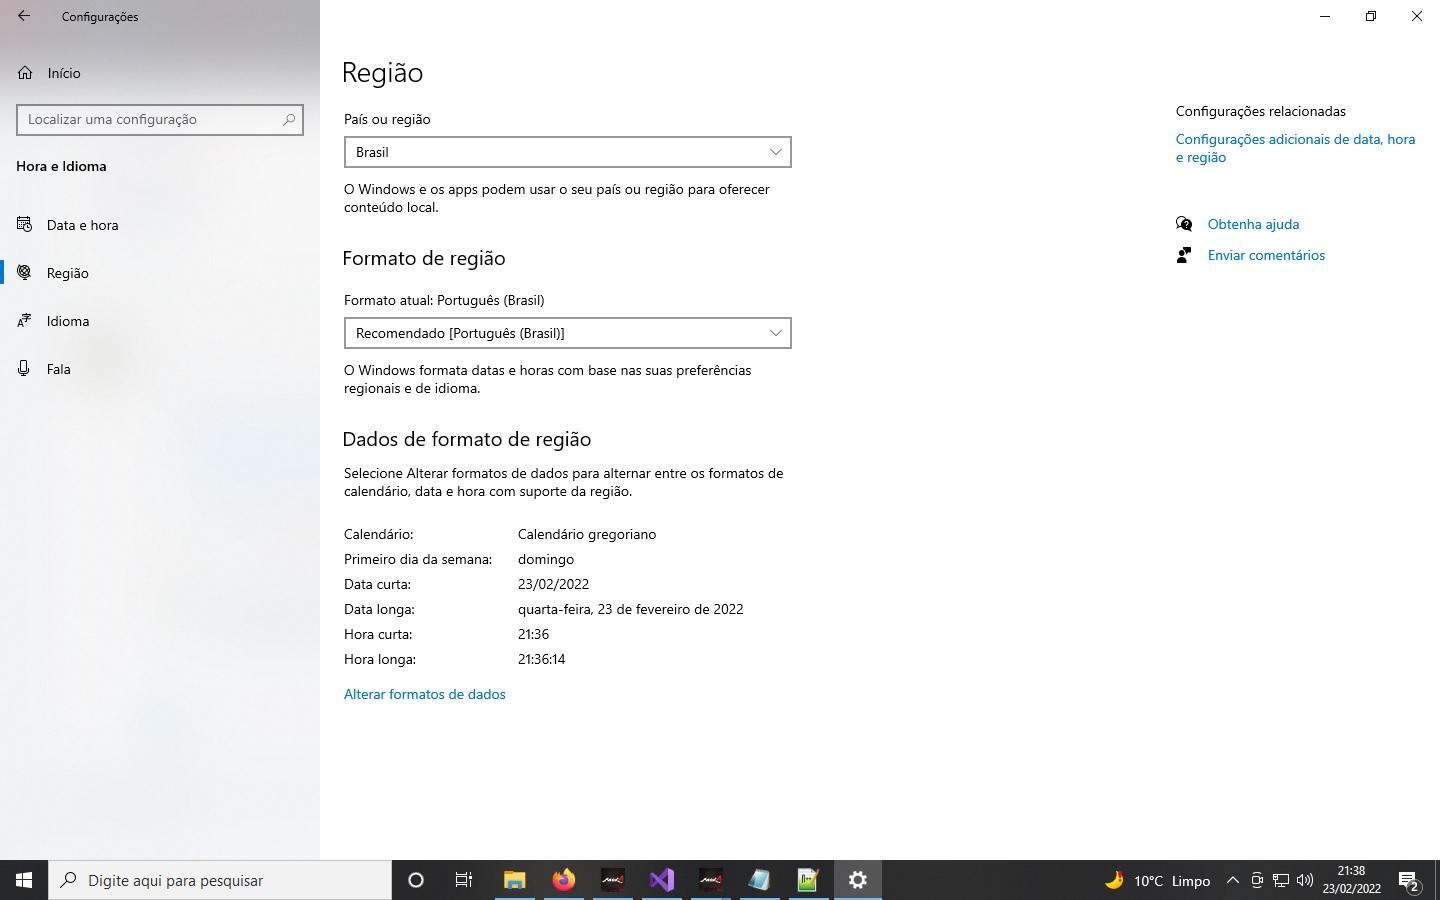Click the Data longa value quarta-feira, 23 de fevereiro

click(630, 609)
